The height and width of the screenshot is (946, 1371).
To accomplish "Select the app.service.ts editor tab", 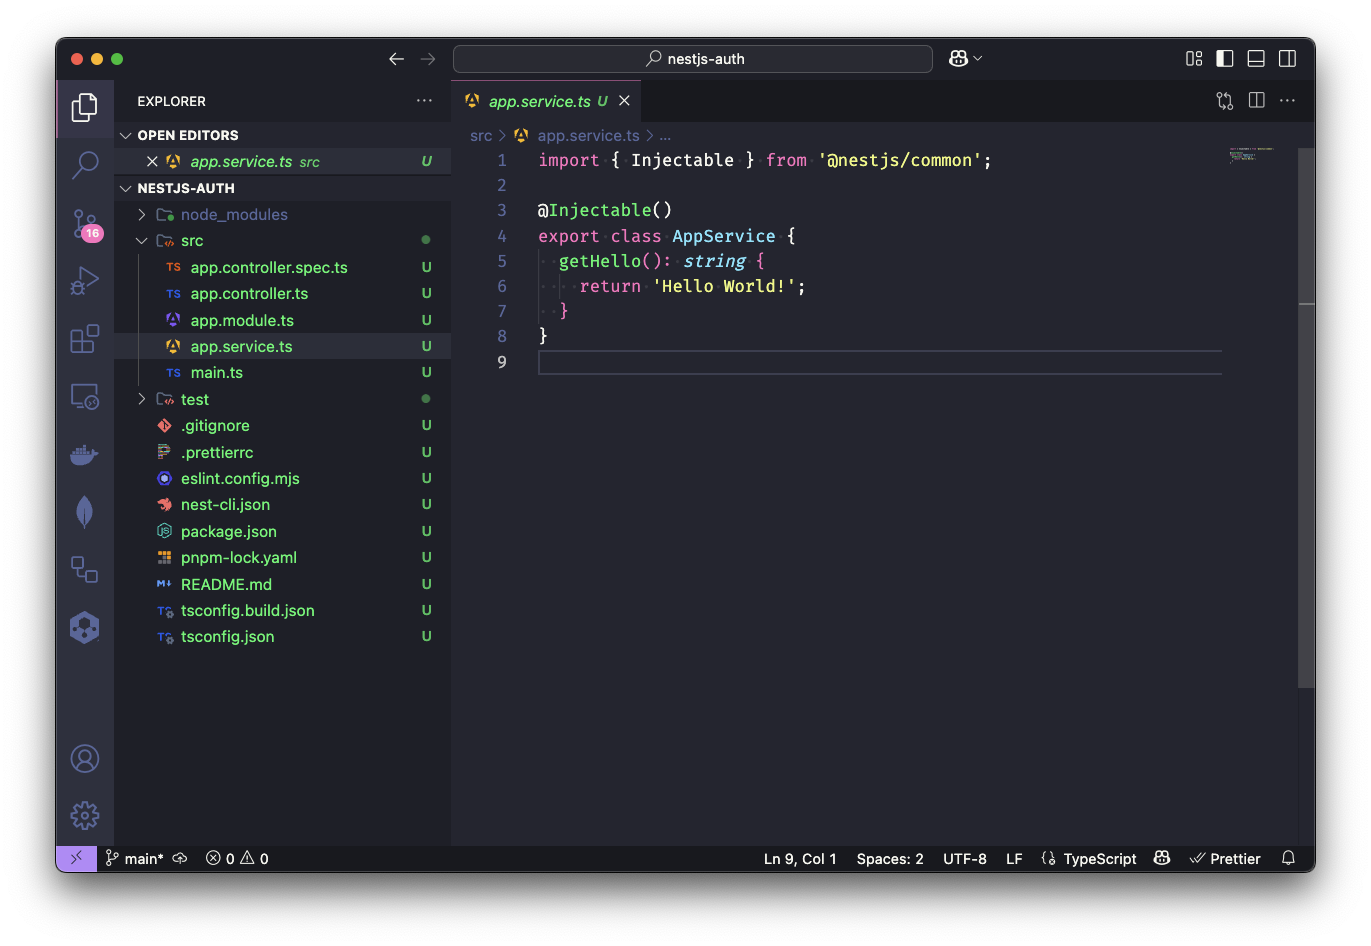I will click(x=546, y=101).
